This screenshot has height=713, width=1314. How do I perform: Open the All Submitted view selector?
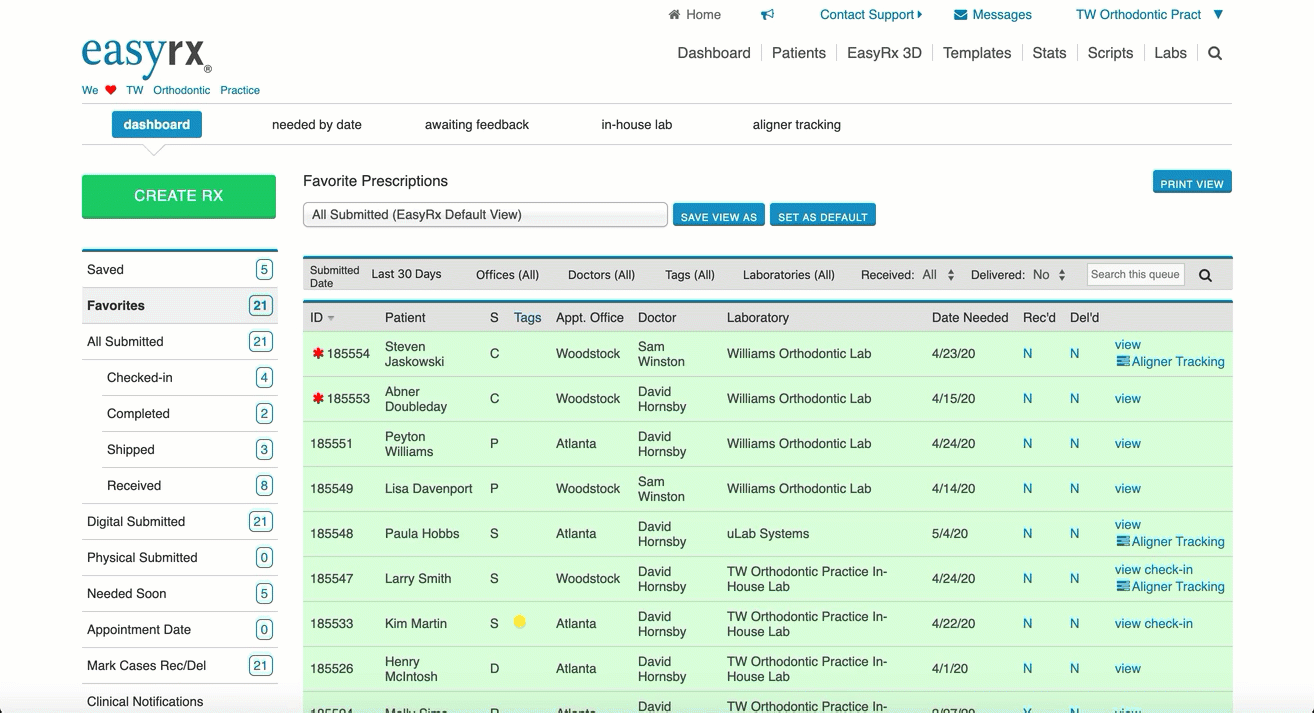(x=485, y=214)
